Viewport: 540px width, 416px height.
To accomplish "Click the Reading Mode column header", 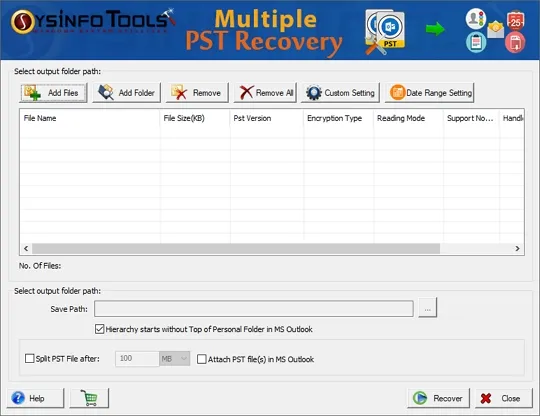I will click(409, 118).
